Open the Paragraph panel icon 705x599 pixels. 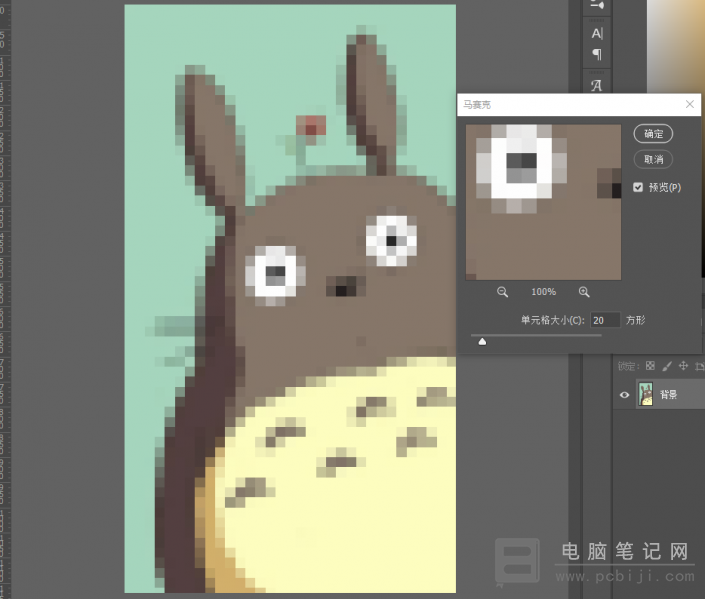point(597,55)
